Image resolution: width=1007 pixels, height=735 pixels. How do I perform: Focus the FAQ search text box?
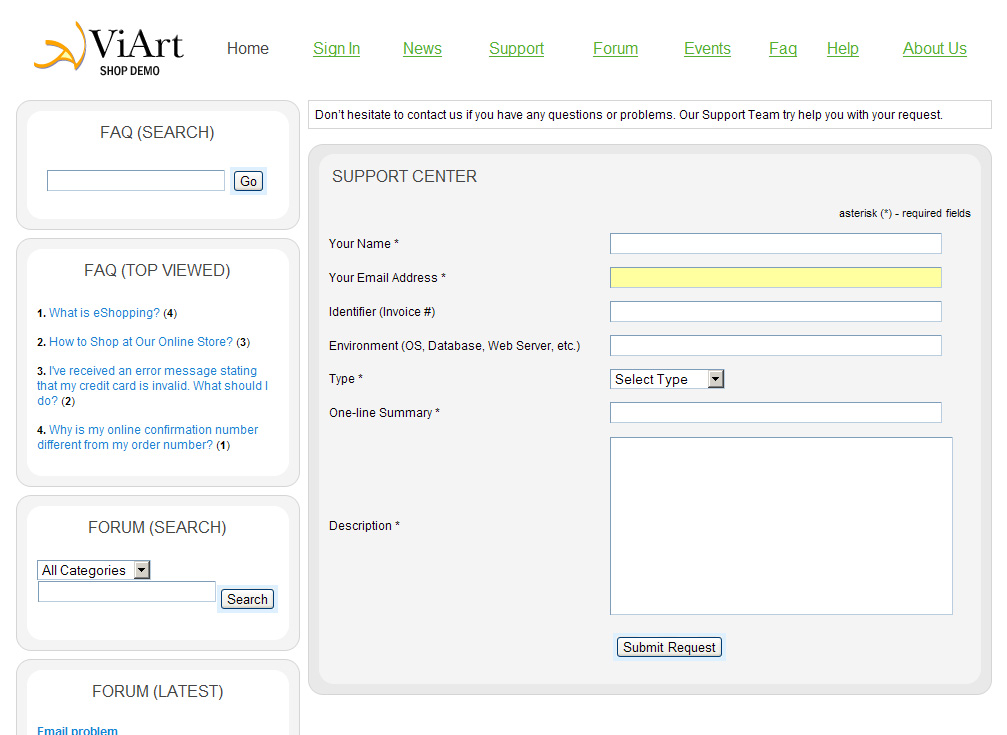(x=136, y=181)
